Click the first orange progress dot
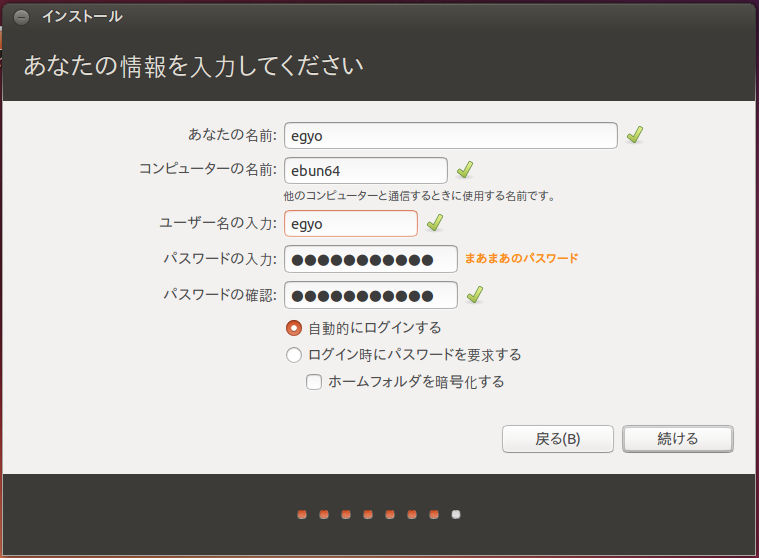Viewport: 759px width, 558px height. click(302, 514)
